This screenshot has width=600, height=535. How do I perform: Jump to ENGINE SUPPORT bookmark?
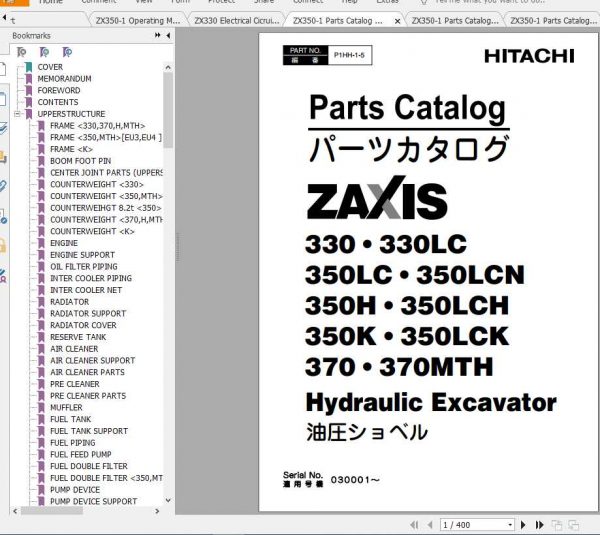click(82, 255)
